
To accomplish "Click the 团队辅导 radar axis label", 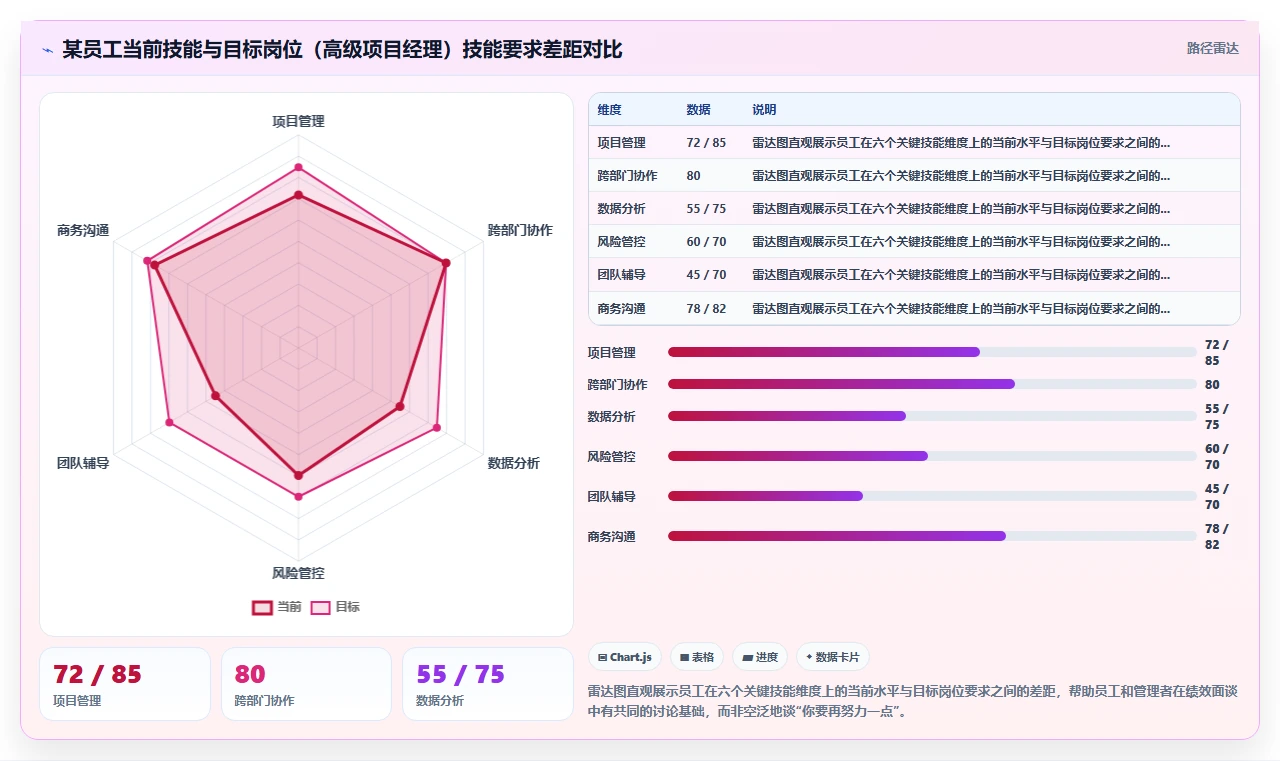I will click(x=83, y=463).
